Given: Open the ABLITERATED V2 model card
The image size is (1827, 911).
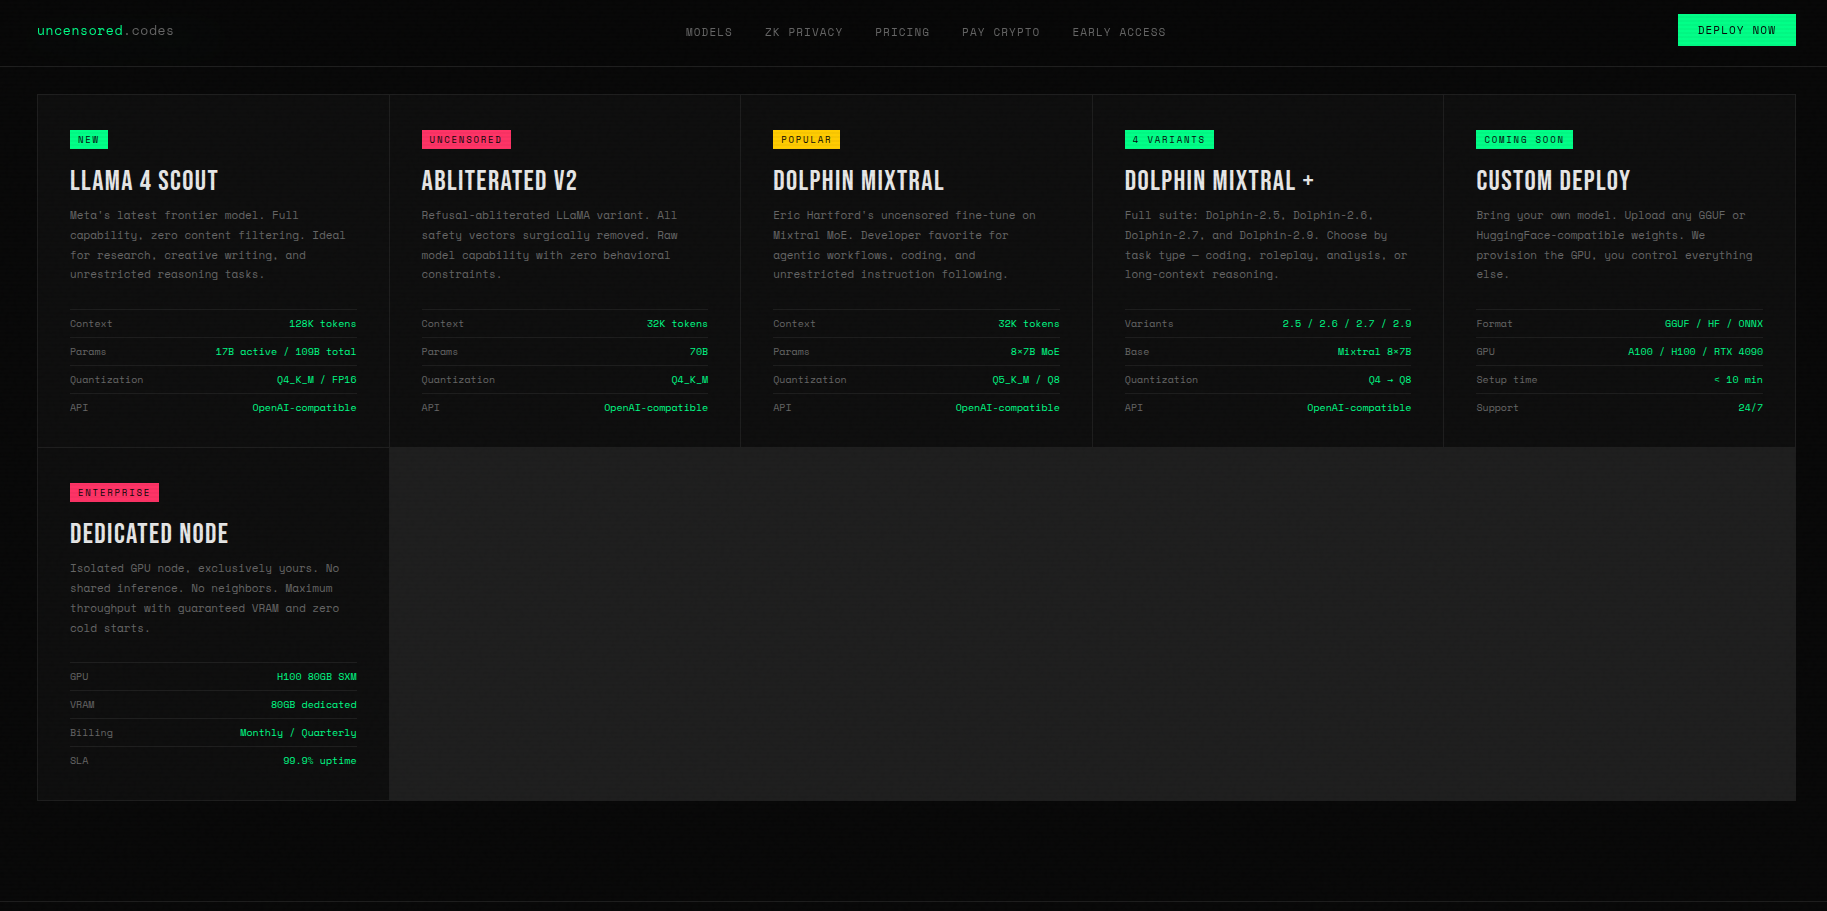Looking at the screenshot, I should 498,181.
